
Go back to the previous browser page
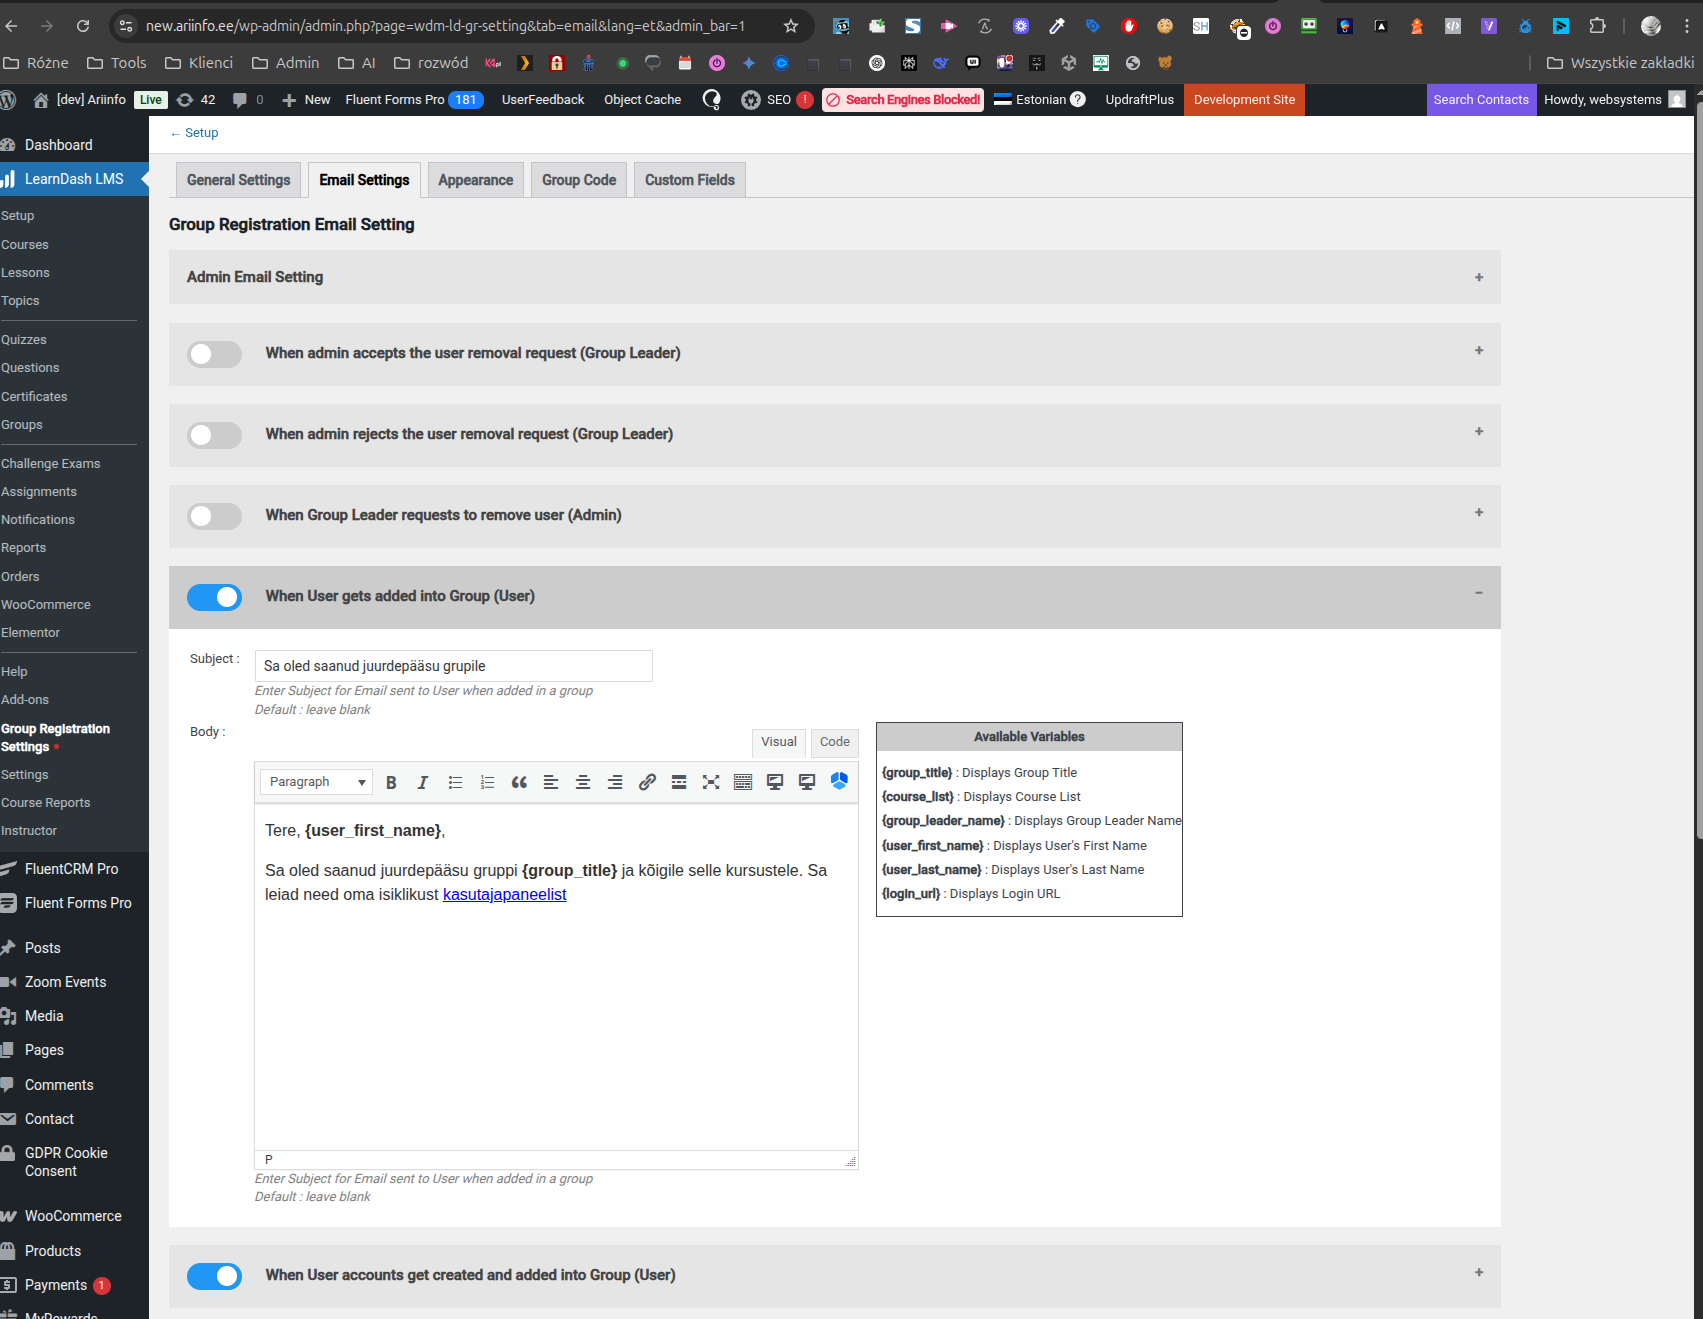point(11,26)
